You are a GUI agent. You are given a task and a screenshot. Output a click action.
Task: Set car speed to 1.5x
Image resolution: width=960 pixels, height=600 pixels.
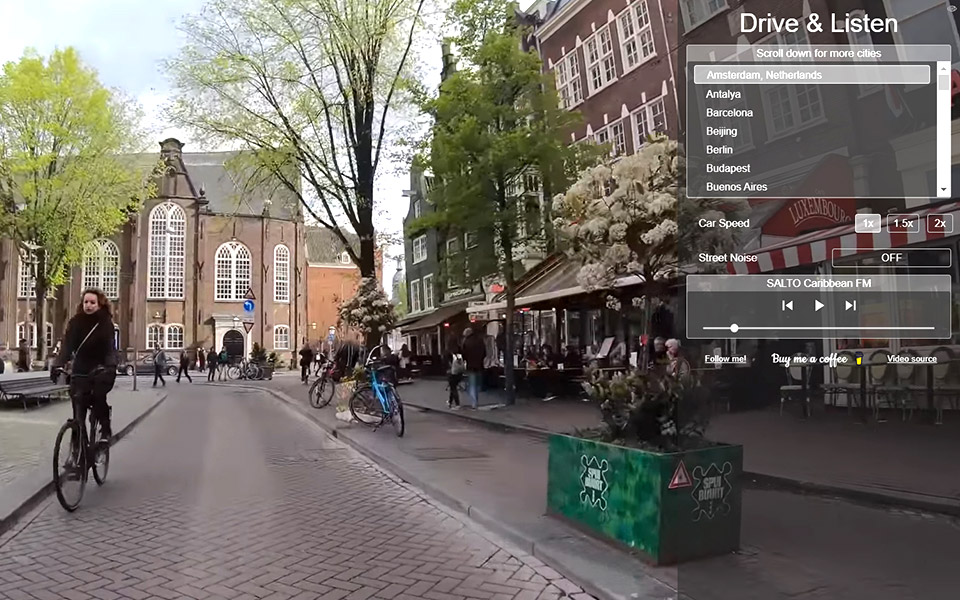(x=903, y=223)
